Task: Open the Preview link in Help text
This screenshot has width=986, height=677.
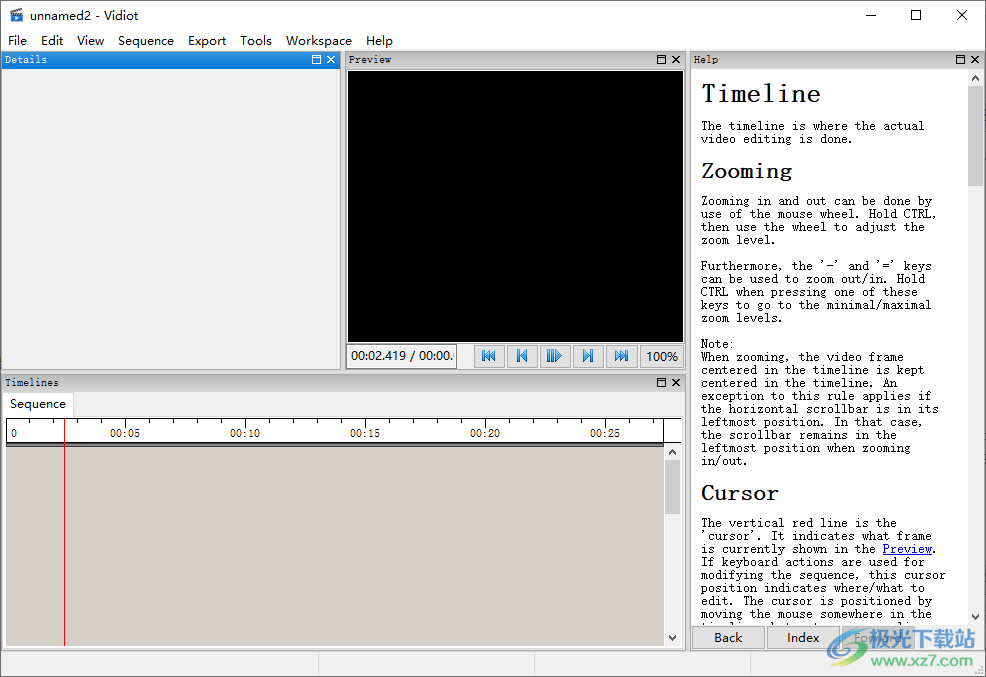Action: [907, 549]
